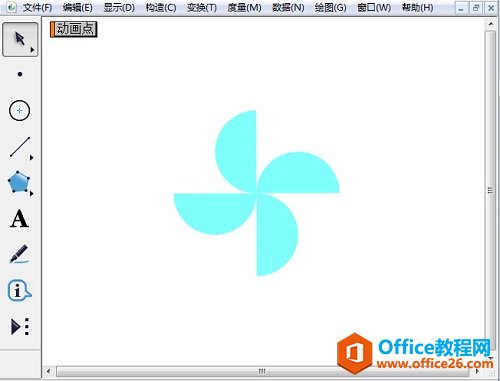Expand the Arrow tool flyout arrow
Viewport: 500px width, 381px height.
pos(32,50)
